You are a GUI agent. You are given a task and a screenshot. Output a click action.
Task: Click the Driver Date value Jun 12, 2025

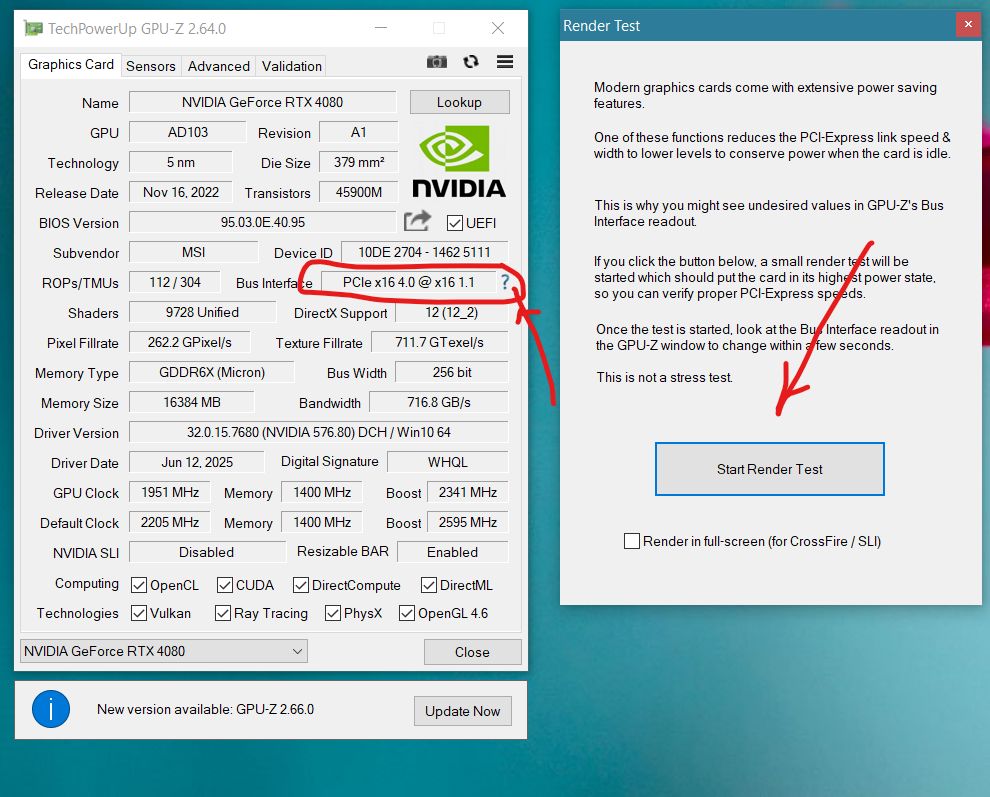tap(197, 462)
